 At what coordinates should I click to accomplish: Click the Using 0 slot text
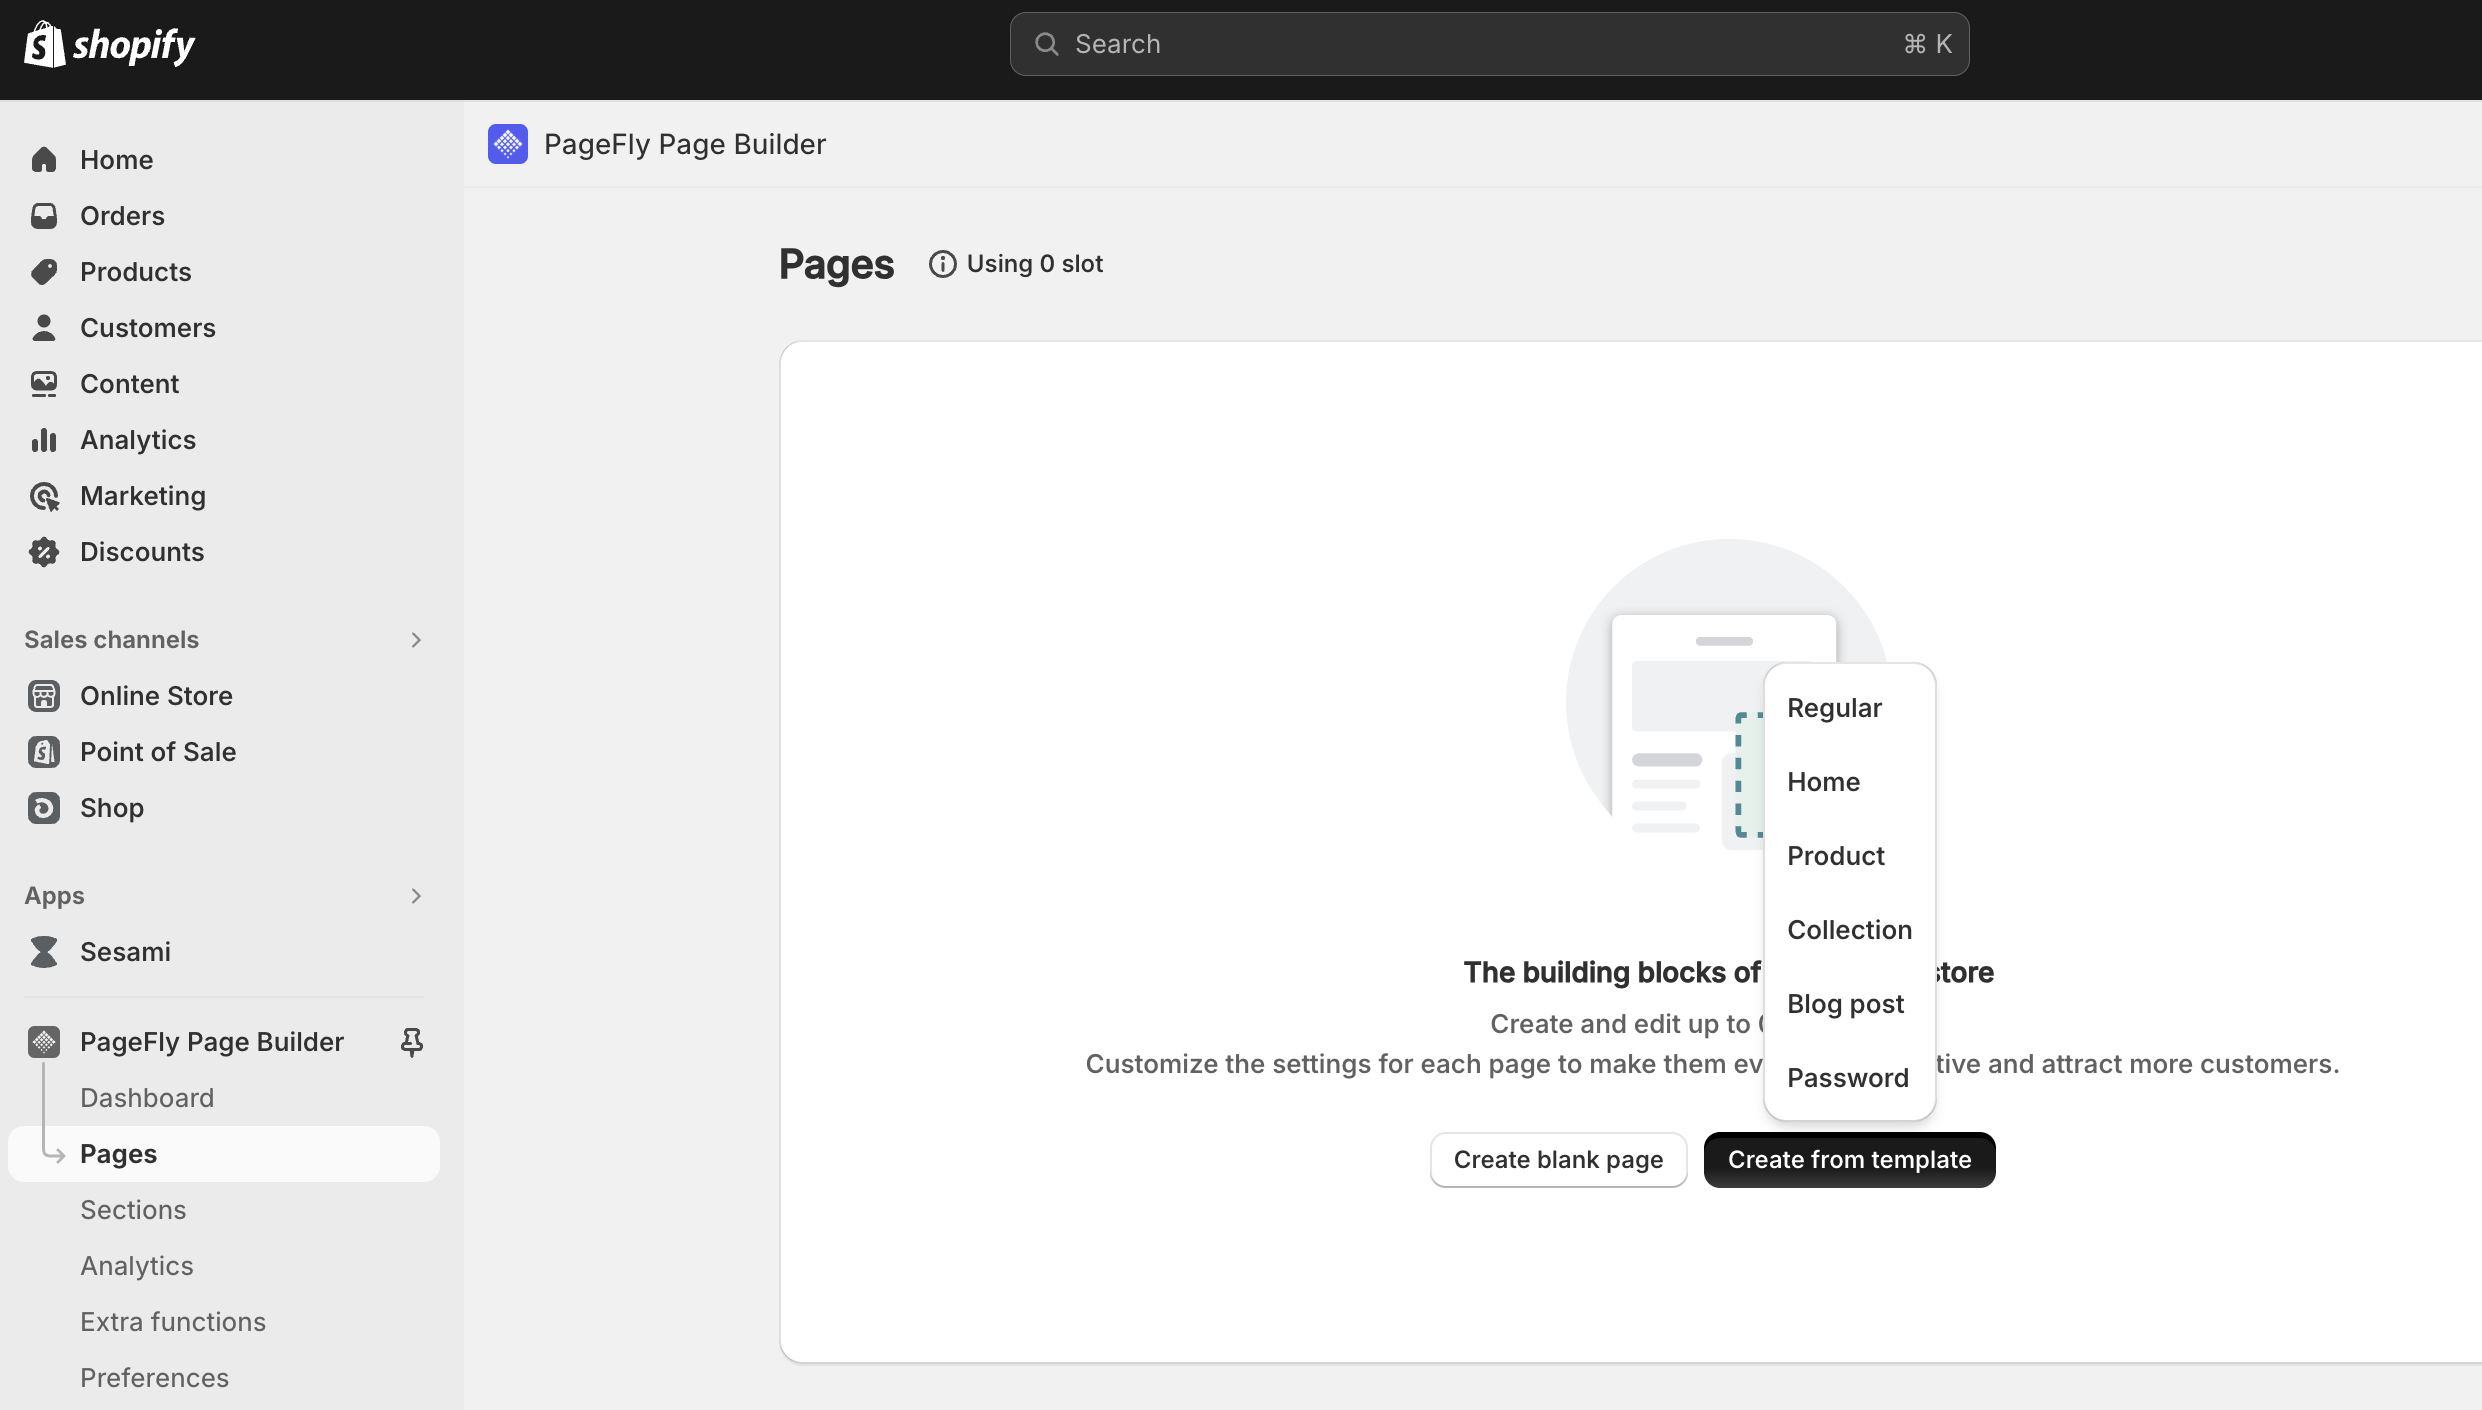[x=1035, y=264]
